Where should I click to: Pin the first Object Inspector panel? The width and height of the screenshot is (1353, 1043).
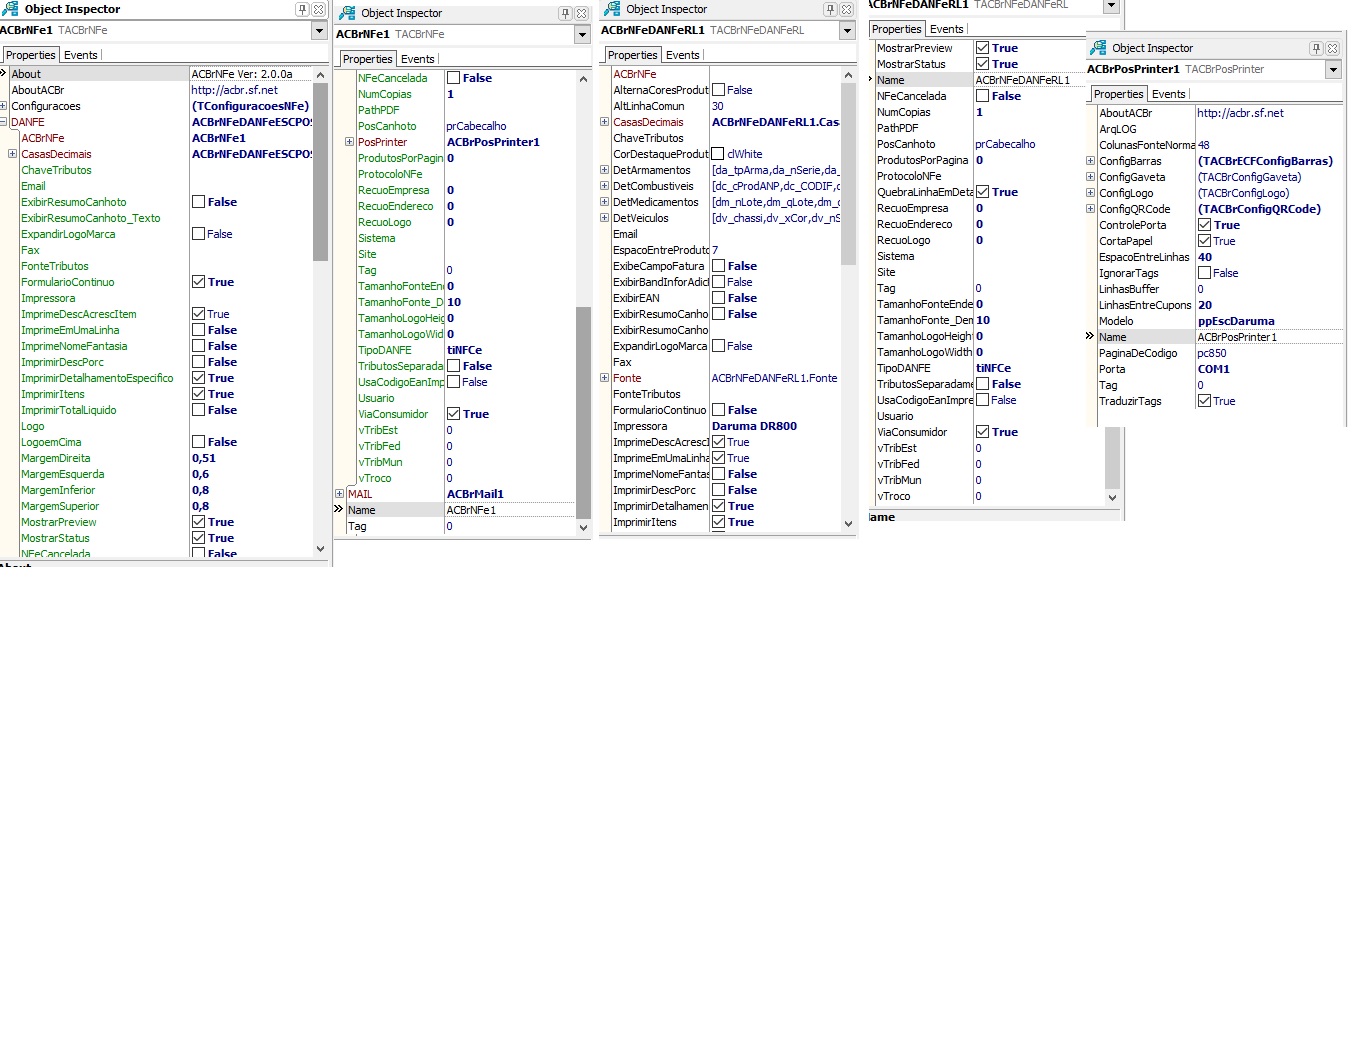pos(302,9)
